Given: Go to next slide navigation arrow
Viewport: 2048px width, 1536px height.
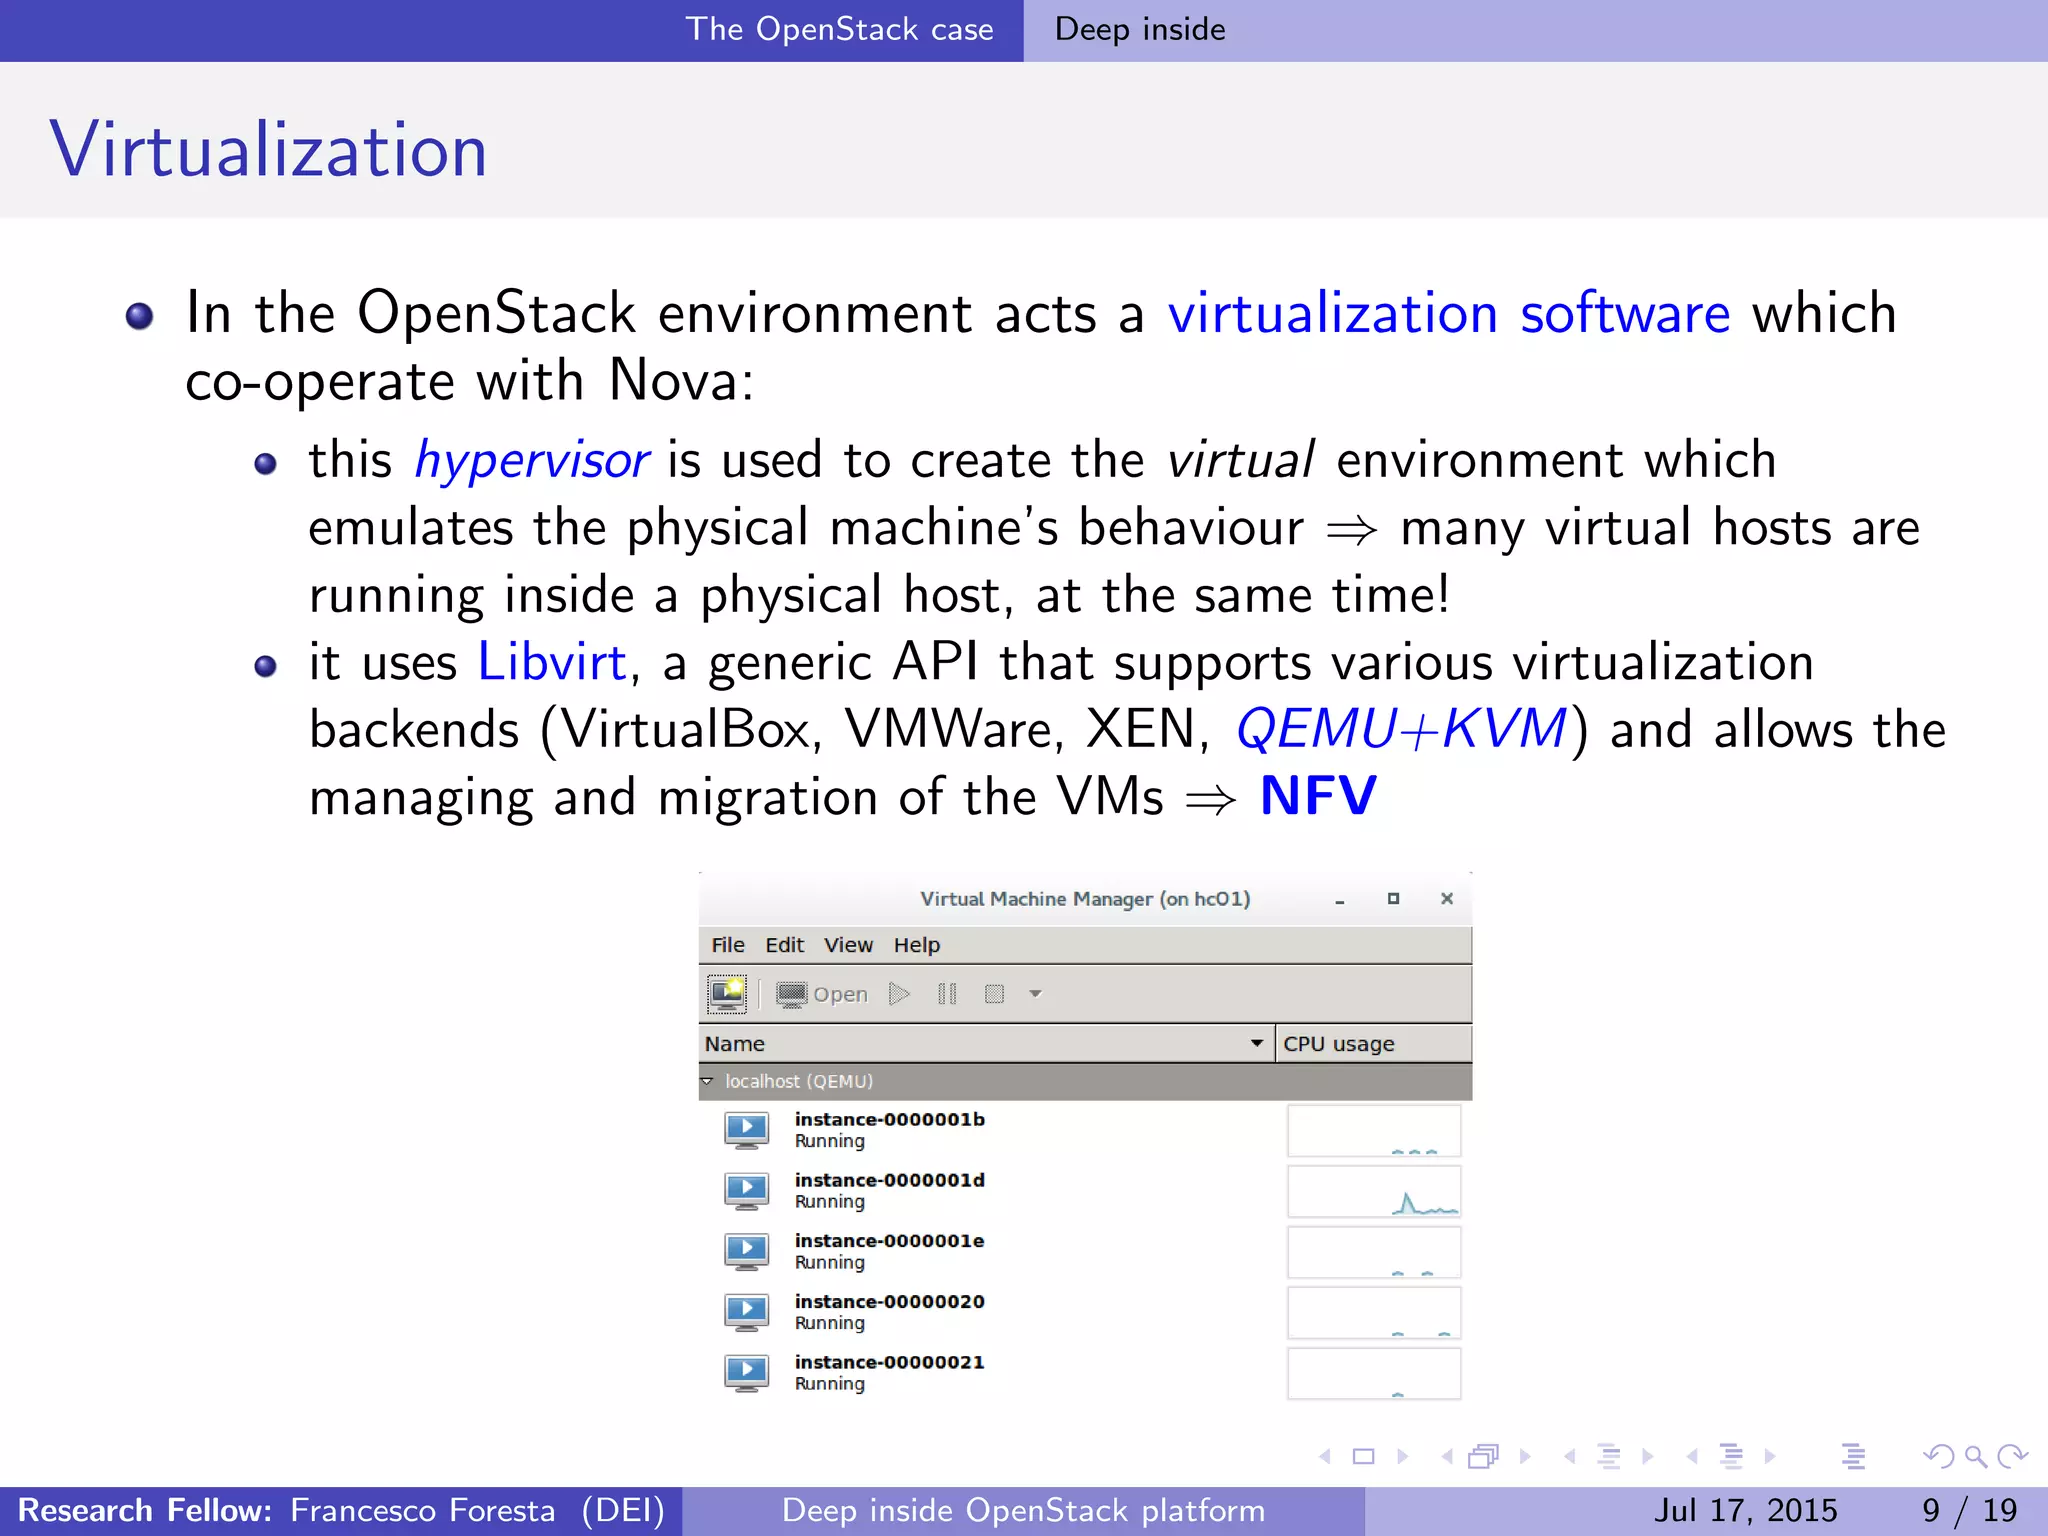Looking at the screenshot, I should coord(1402,1457).
